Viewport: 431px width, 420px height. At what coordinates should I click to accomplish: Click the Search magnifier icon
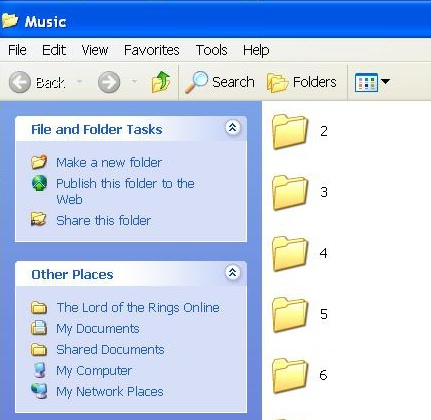tap(196, 82)
